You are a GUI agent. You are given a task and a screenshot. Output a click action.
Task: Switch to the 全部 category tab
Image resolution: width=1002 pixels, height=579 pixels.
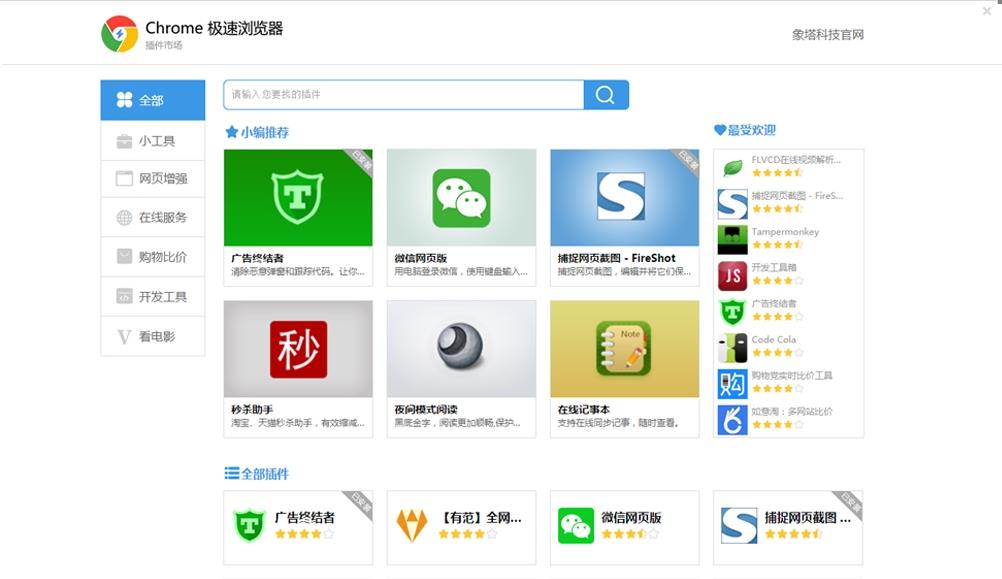tap(152, 100)
